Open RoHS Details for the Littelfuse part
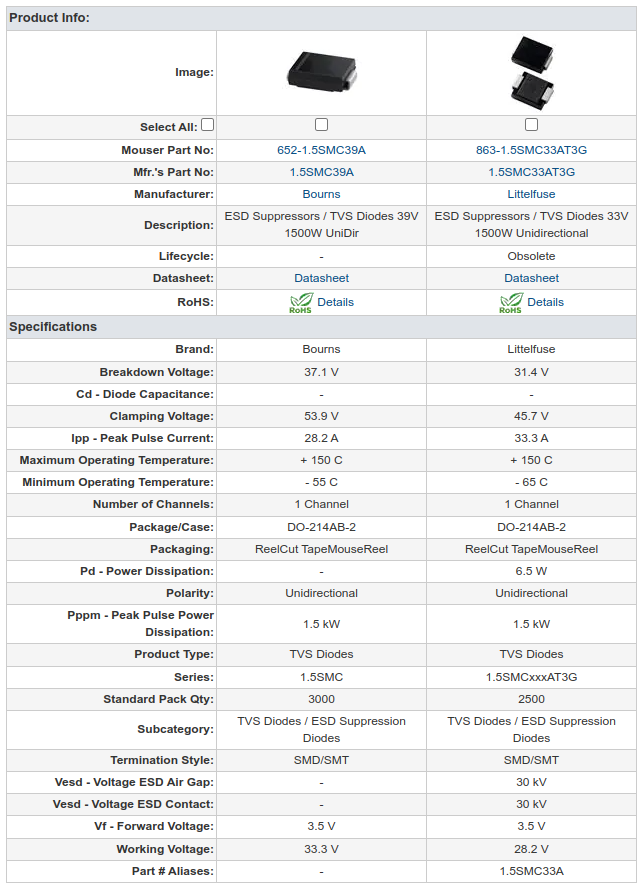The width and height of the screenshot is (639, 883). (x=545, y=302)
